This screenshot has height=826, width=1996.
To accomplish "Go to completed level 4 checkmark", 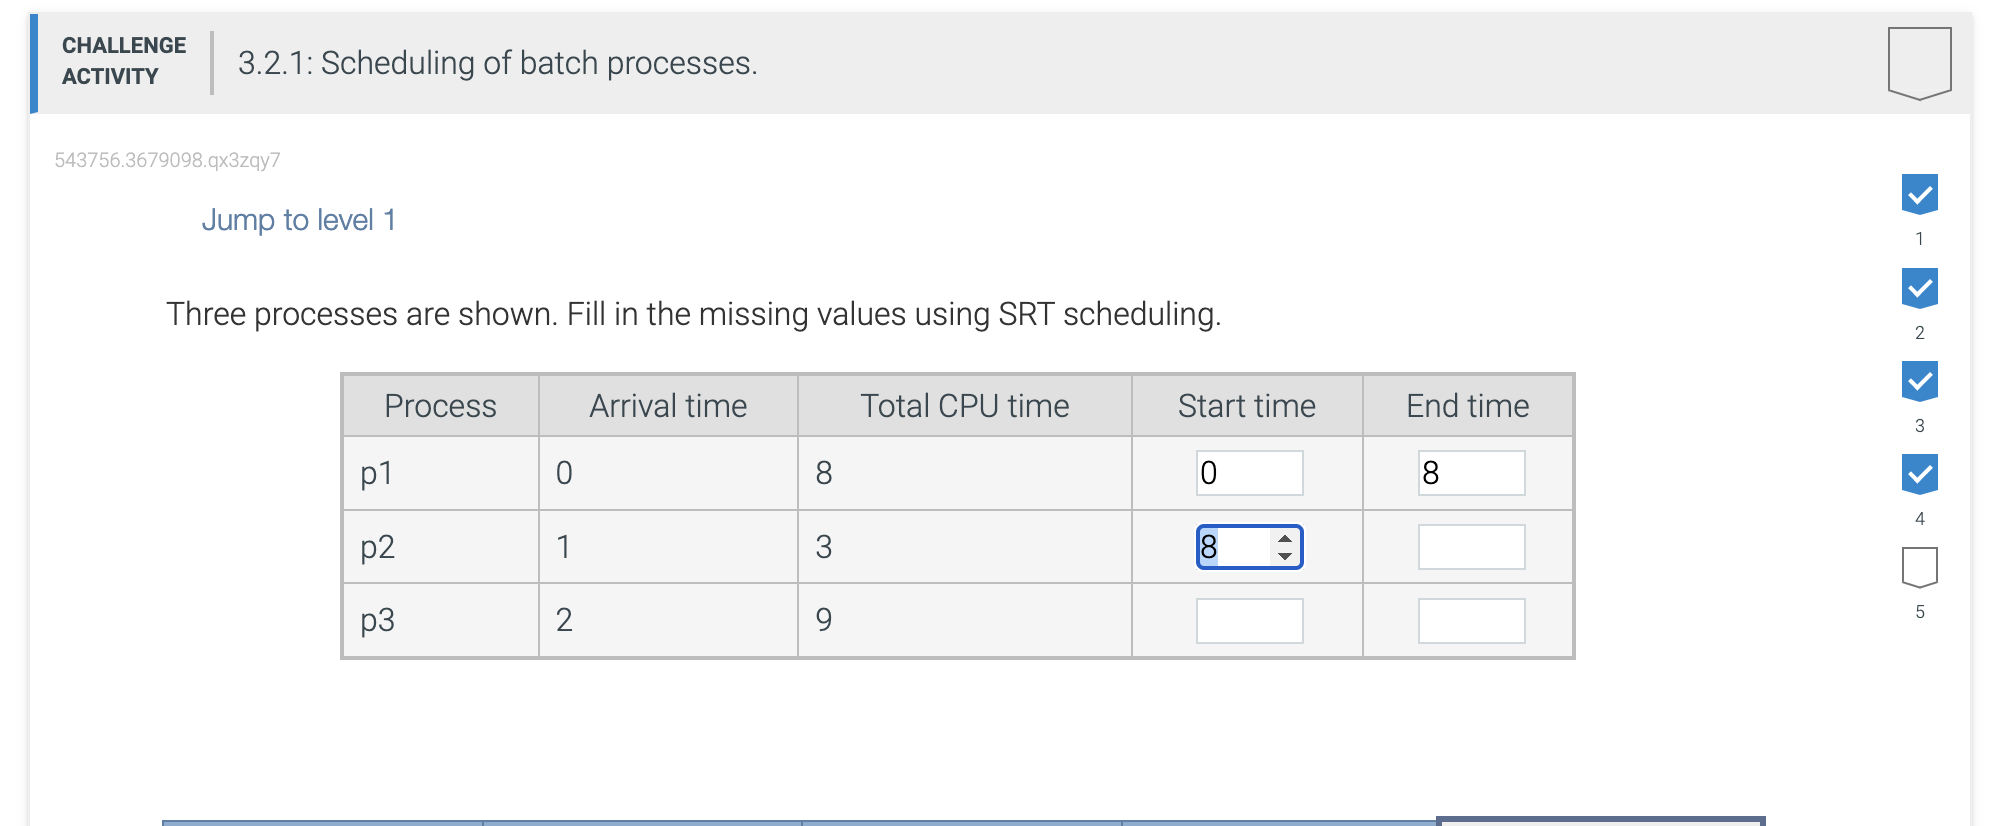I will coord(1919,474).
